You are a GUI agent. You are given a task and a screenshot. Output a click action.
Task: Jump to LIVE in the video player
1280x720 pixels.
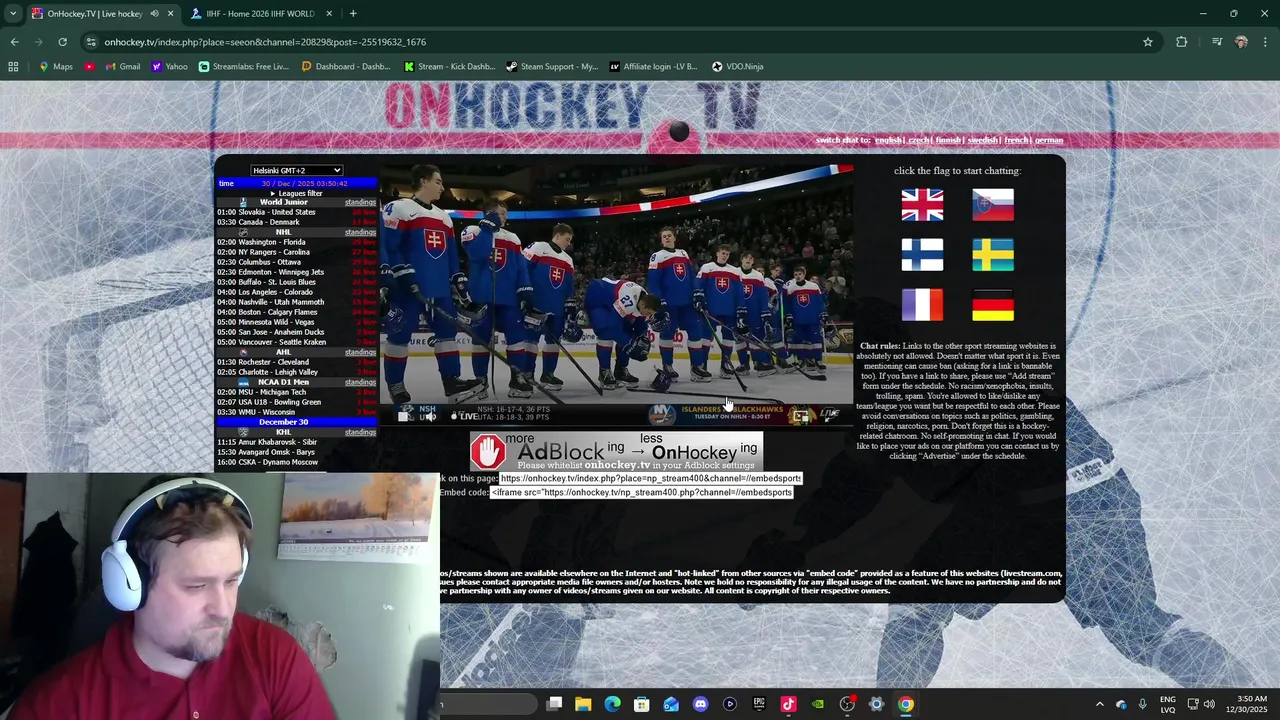click(465, 416)
